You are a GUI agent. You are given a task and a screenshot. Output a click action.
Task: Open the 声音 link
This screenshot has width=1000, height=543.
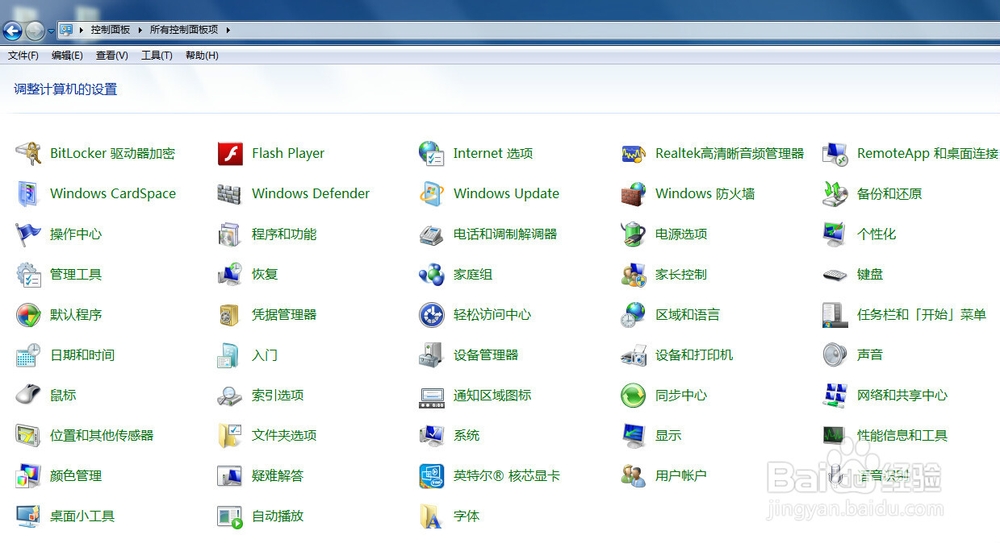click(870, 355)
